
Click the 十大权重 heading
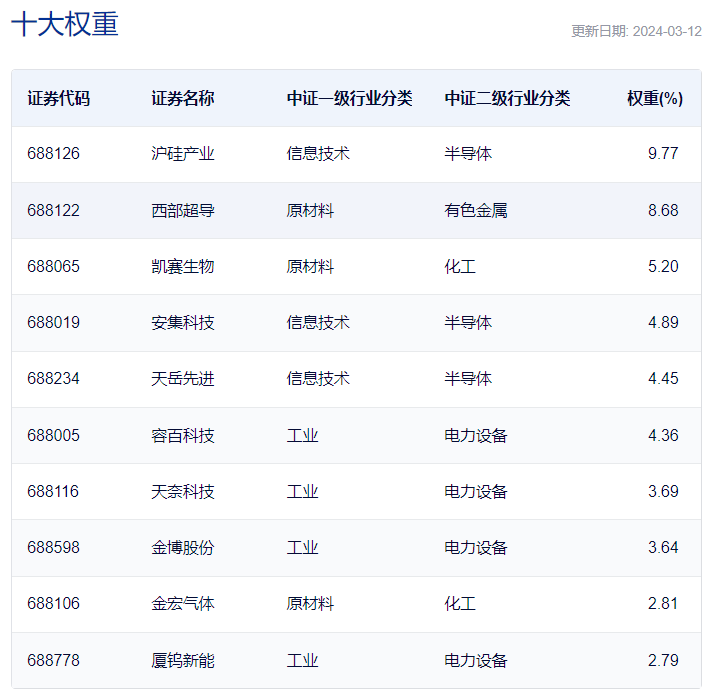tap(65, 24)
